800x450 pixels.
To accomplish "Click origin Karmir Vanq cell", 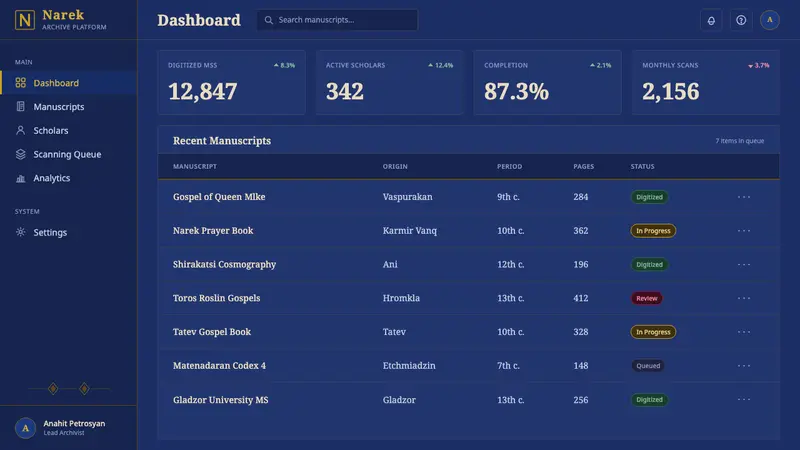I will tap(410, 231).
